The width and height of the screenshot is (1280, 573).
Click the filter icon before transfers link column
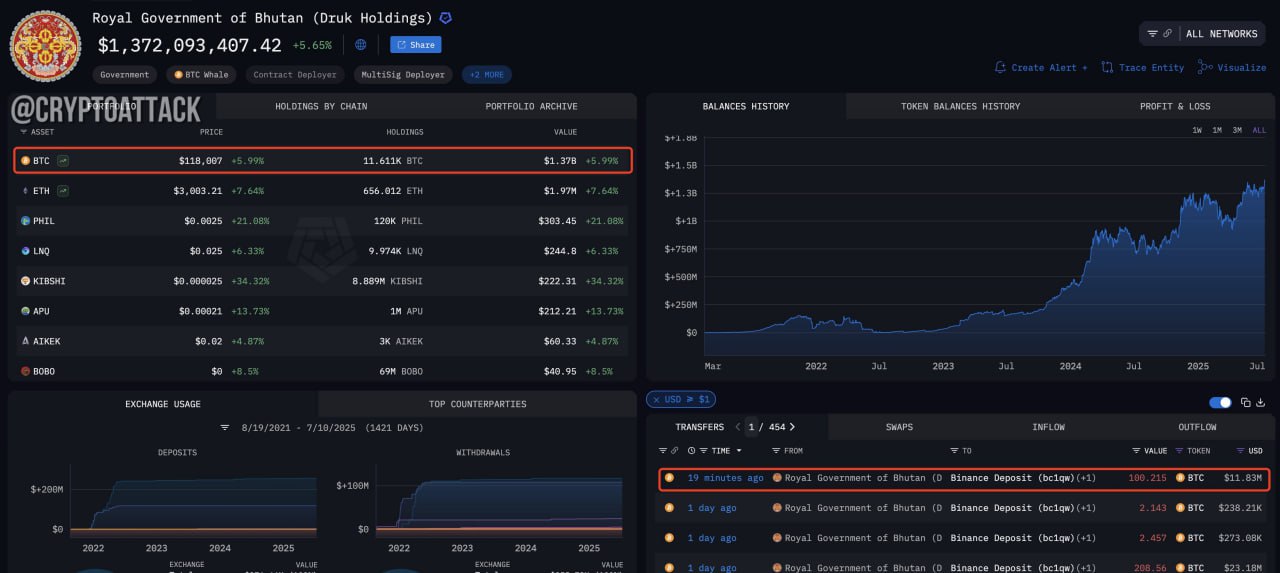[661, 451]
